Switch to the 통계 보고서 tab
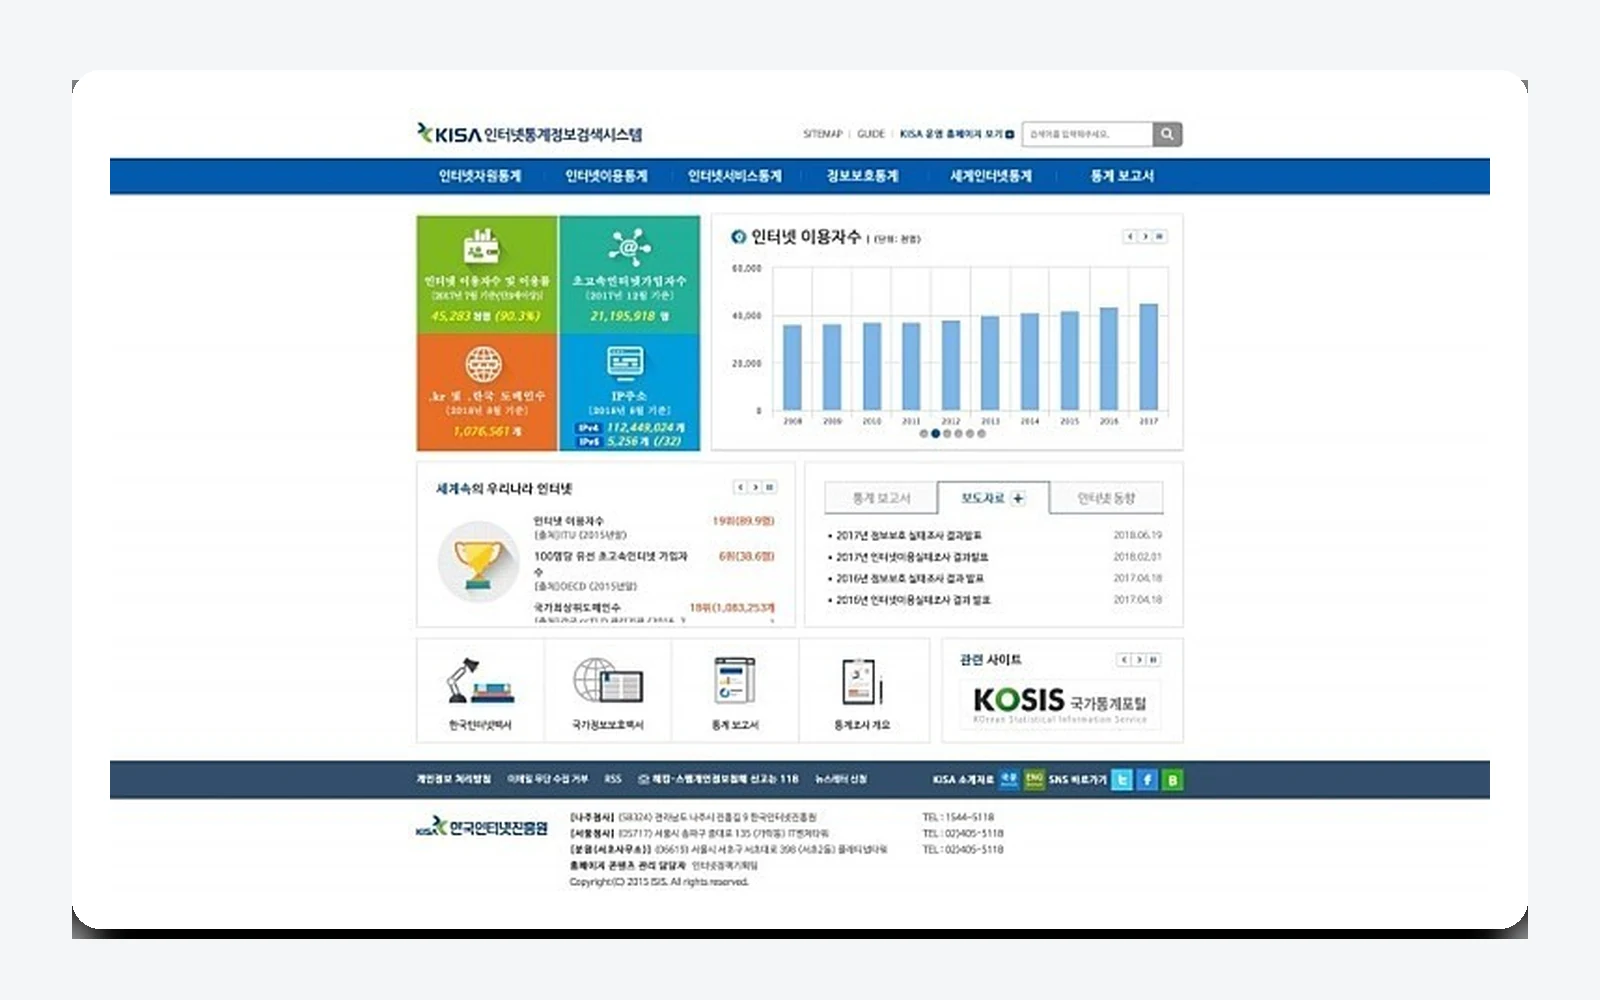This screenshot has width=1600, height=1000. click(881, 498)
